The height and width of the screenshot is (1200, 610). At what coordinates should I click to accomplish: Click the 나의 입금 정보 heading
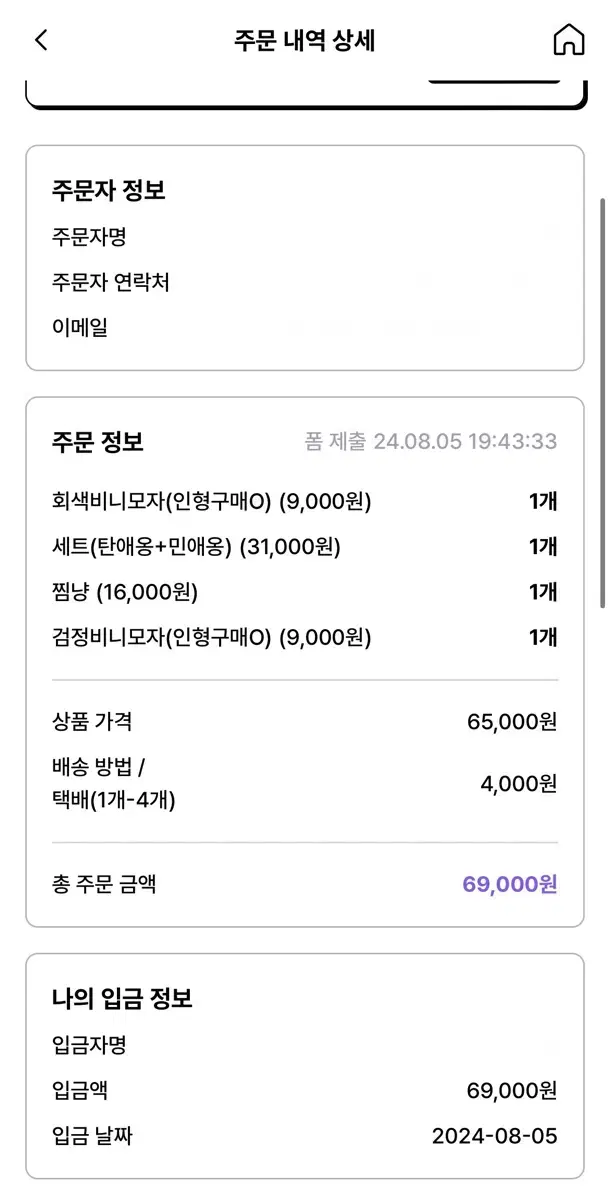122,998
